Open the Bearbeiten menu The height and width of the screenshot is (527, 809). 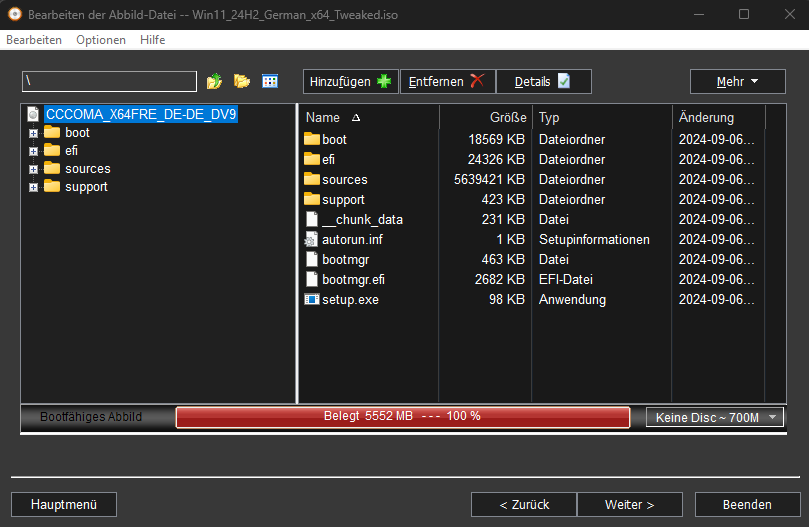coord(34,40)
